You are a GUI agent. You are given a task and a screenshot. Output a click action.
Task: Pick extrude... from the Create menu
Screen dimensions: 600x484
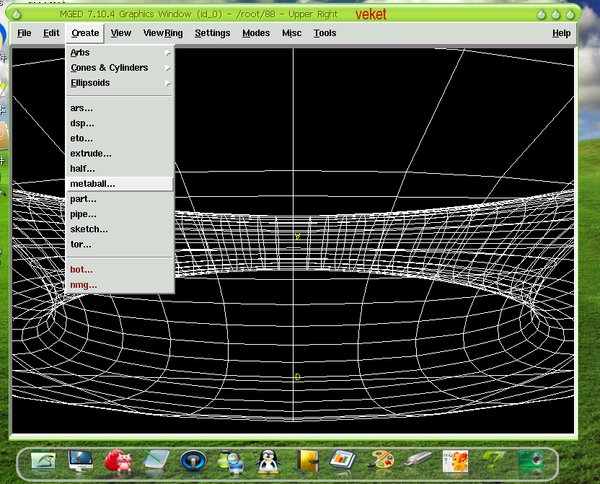(x=91, y=153)
